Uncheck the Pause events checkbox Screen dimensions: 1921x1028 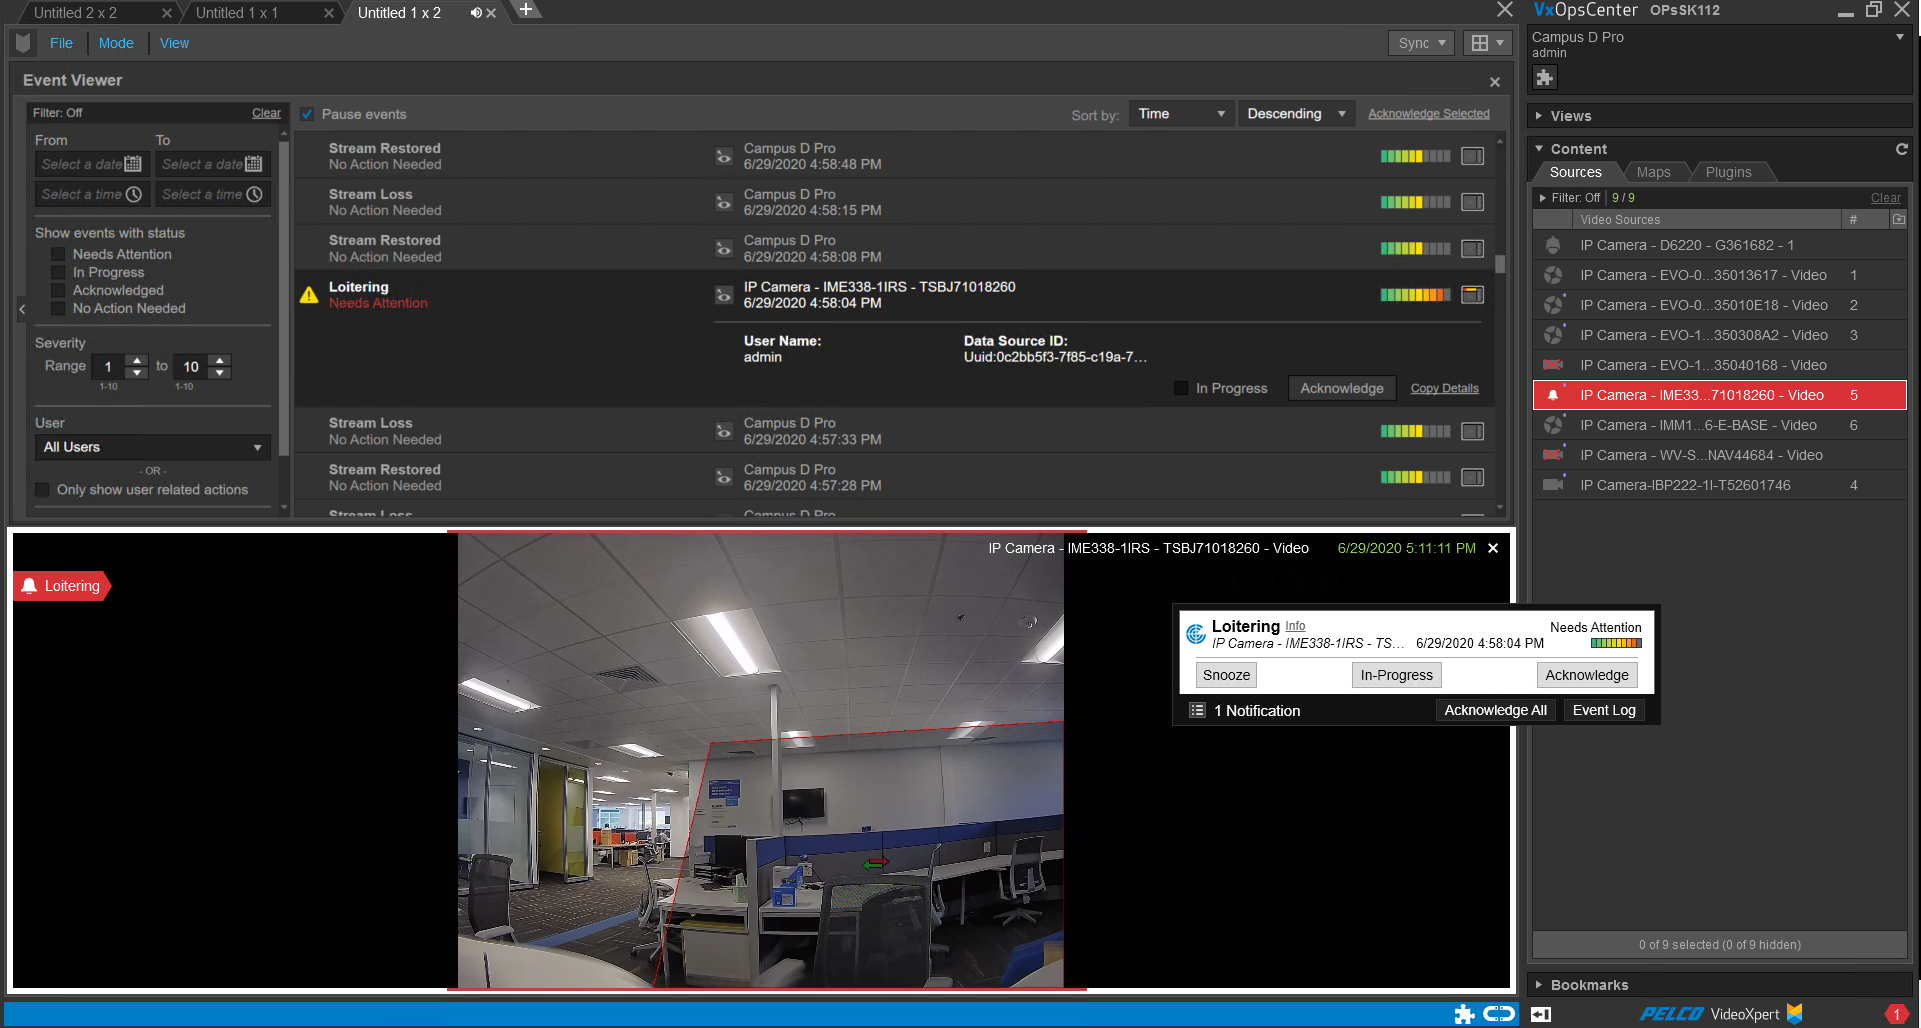coord(307,114)
